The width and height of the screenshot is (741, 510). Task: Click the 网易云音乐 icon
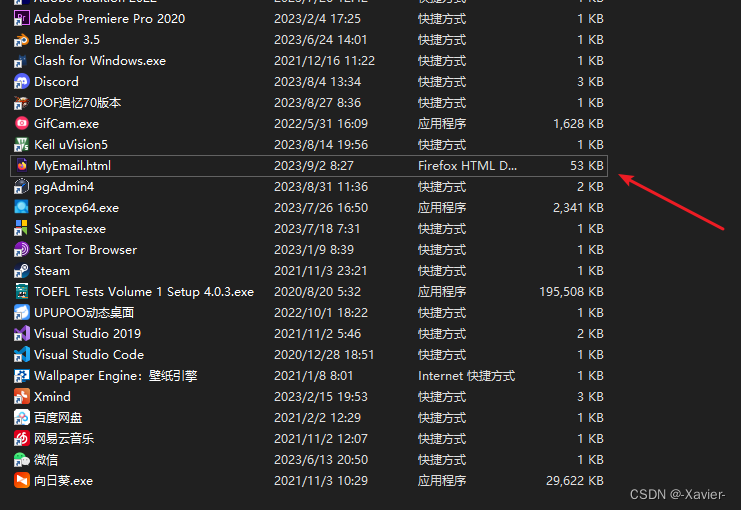pos(21,439)
